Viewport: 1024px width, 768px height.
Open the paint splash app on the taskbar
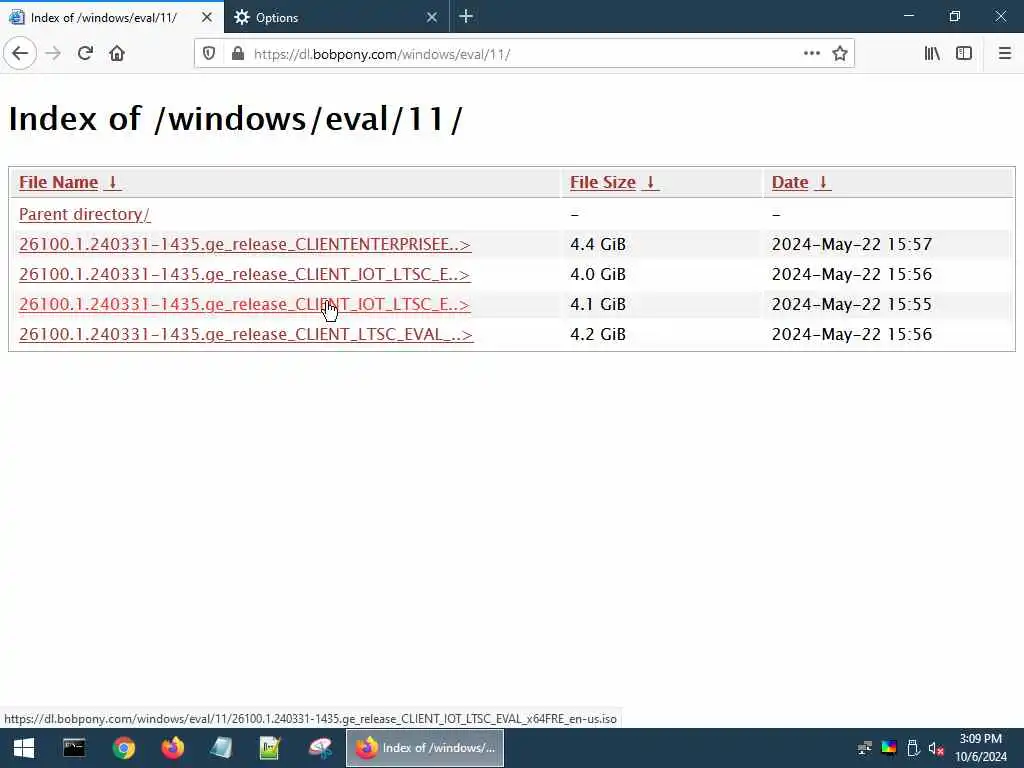click(320, 748)
